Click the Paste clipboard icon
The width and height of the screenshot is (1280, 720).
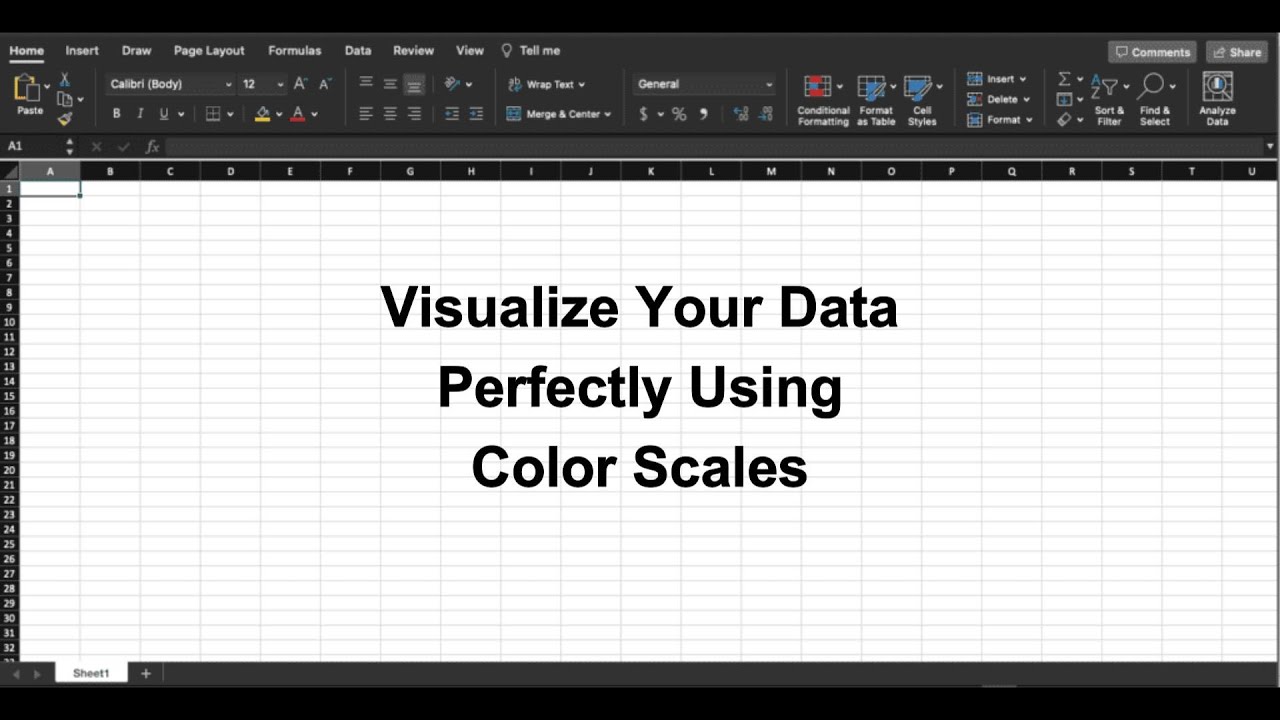click(27, 88)
